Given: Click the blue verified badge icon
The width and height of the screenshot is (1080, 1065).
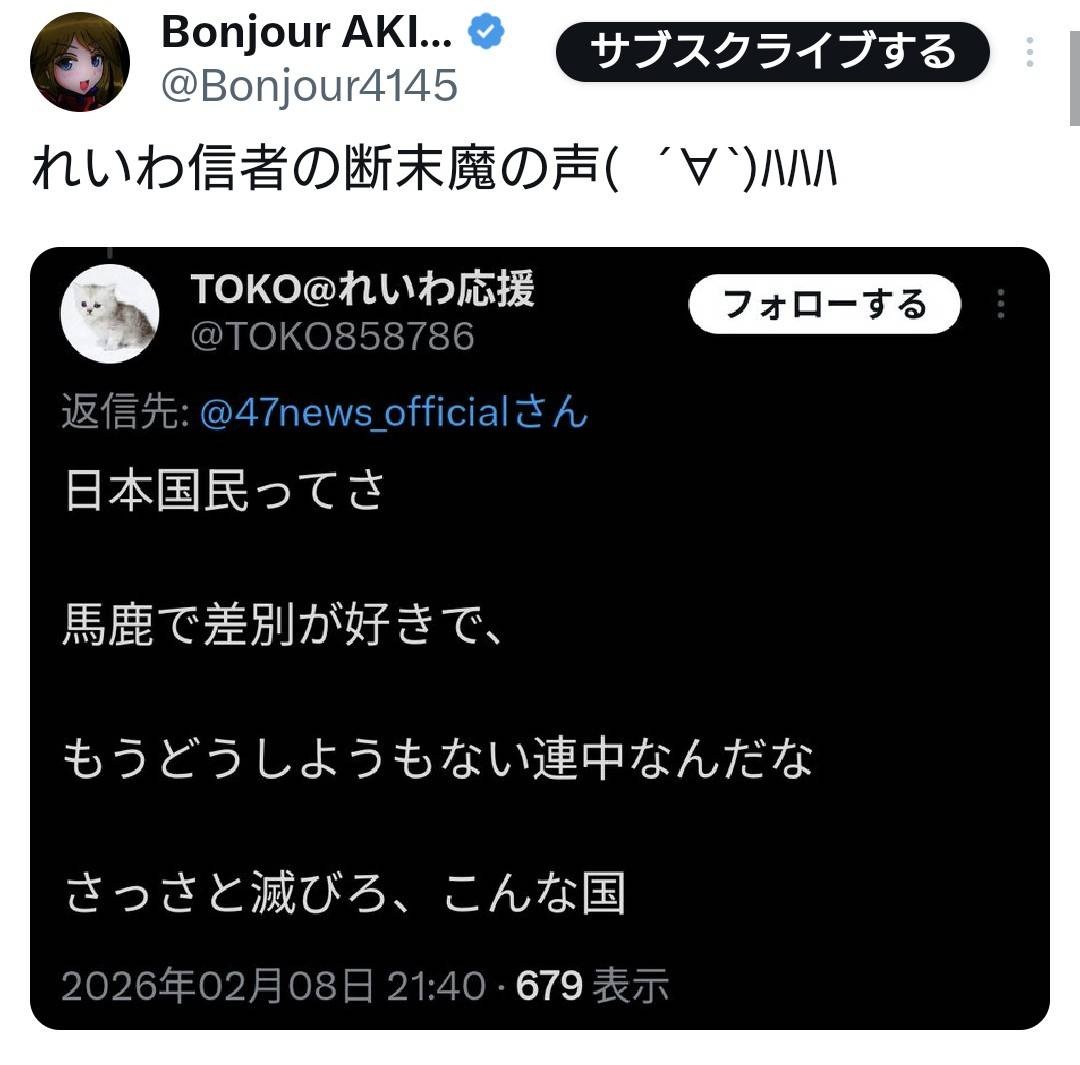Looking at the screenshot, I should pos(486,32).
